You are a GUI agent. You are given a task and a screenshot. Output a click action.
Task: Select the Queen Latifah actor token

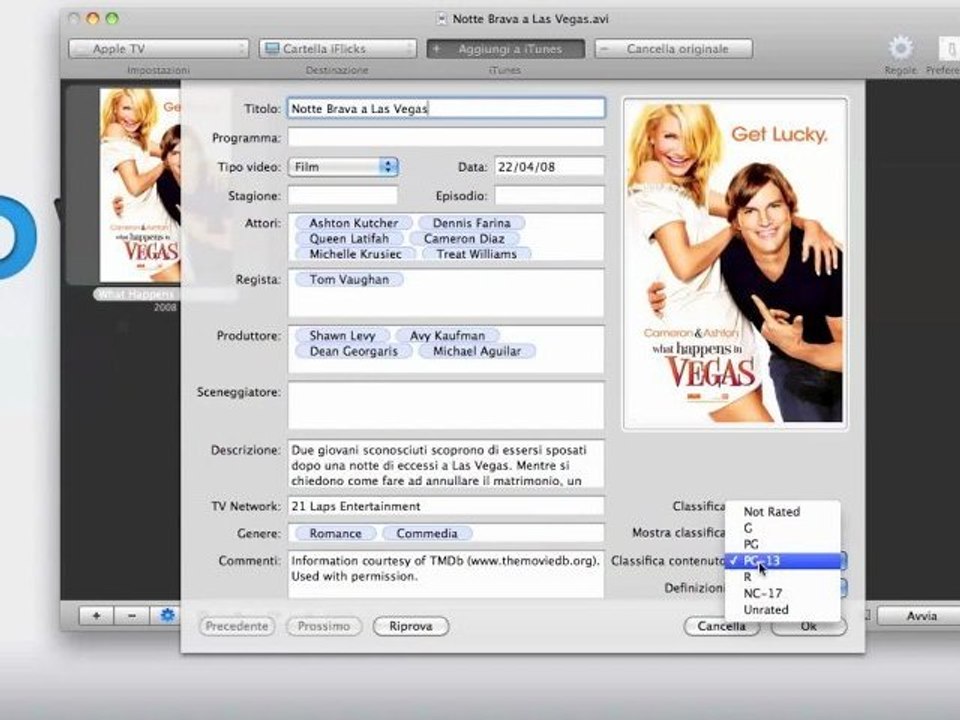pyautogui.click(x=349, y=238)
